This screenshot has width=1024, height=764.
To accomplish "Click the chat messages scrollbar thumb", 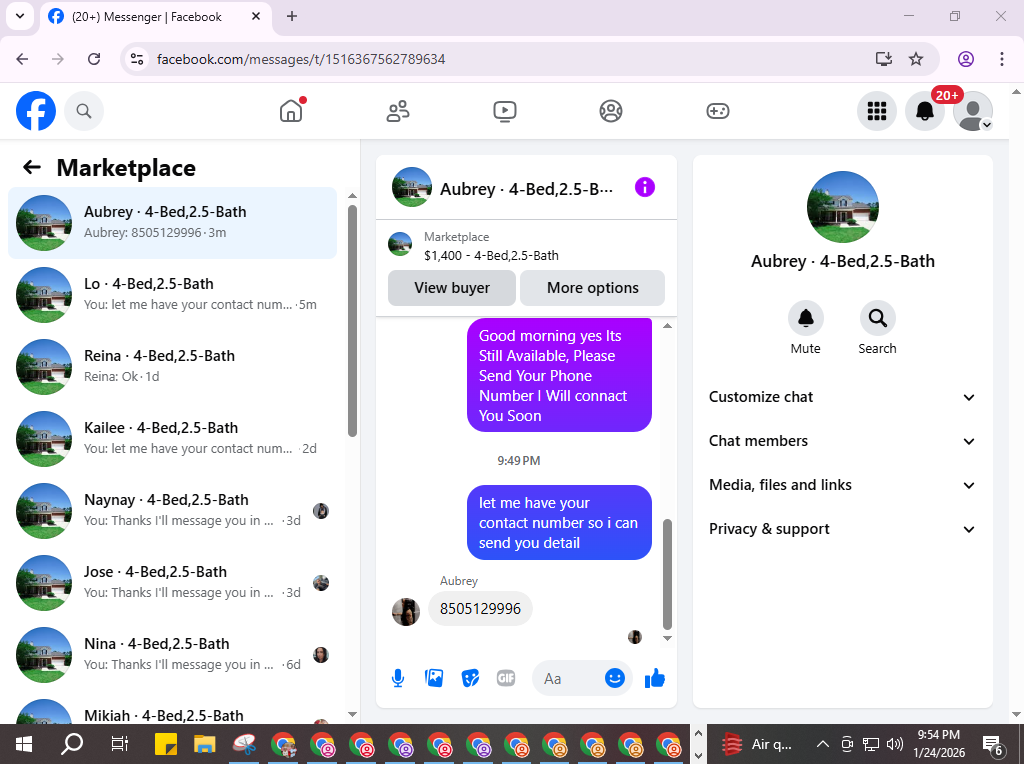I will (667, 573).
